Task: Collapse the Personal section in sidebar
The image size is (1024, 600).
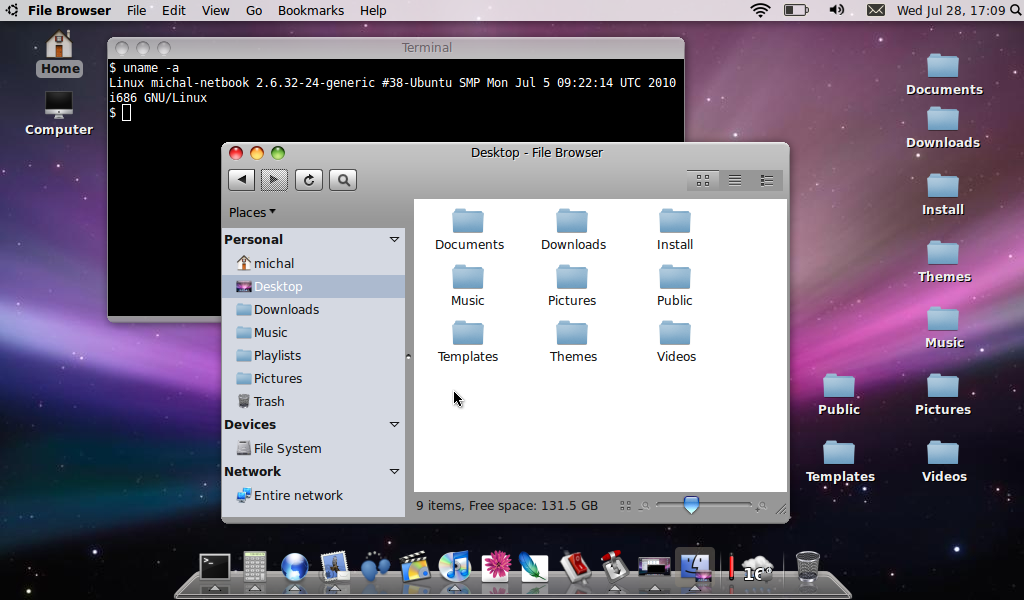Action: click(x=394, y=240)
